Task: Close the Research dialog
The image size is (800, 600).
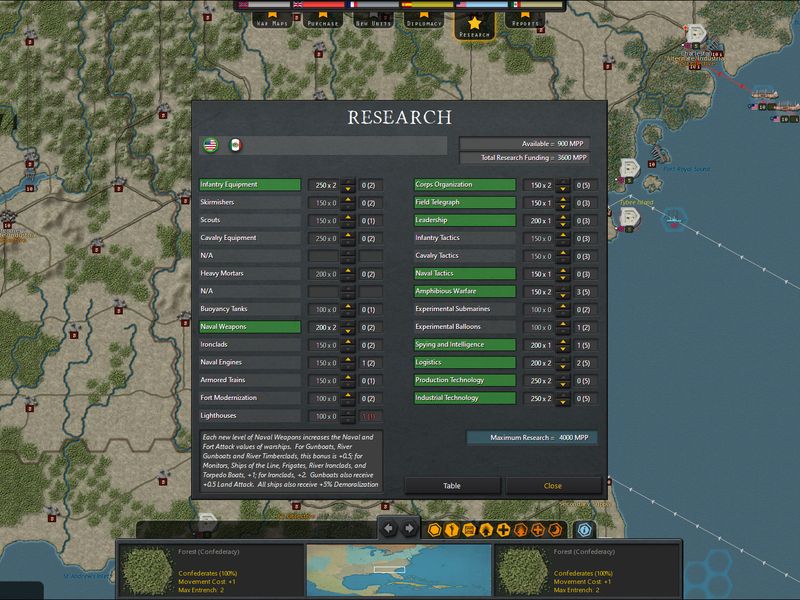Action: (553, 486)
